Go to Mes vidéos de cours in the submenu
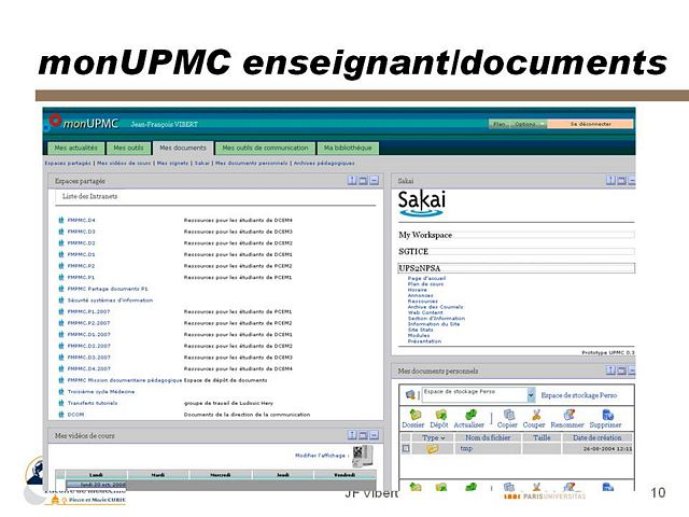This screenshot has width=689, height=517. (124, 163)
